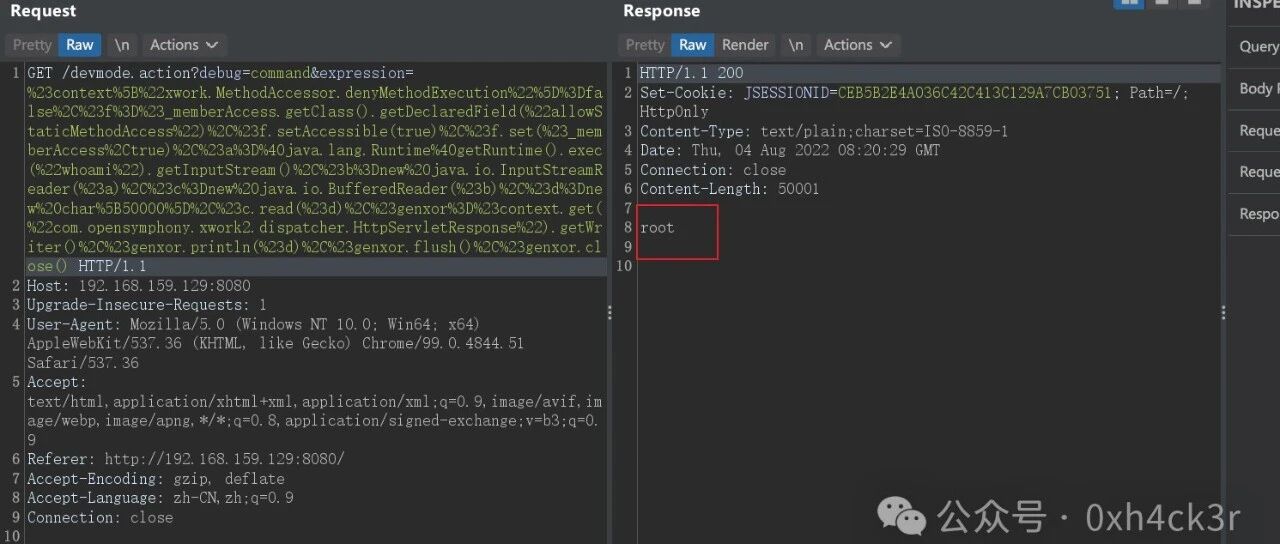Click the Request panel heading

pos(43,11)
